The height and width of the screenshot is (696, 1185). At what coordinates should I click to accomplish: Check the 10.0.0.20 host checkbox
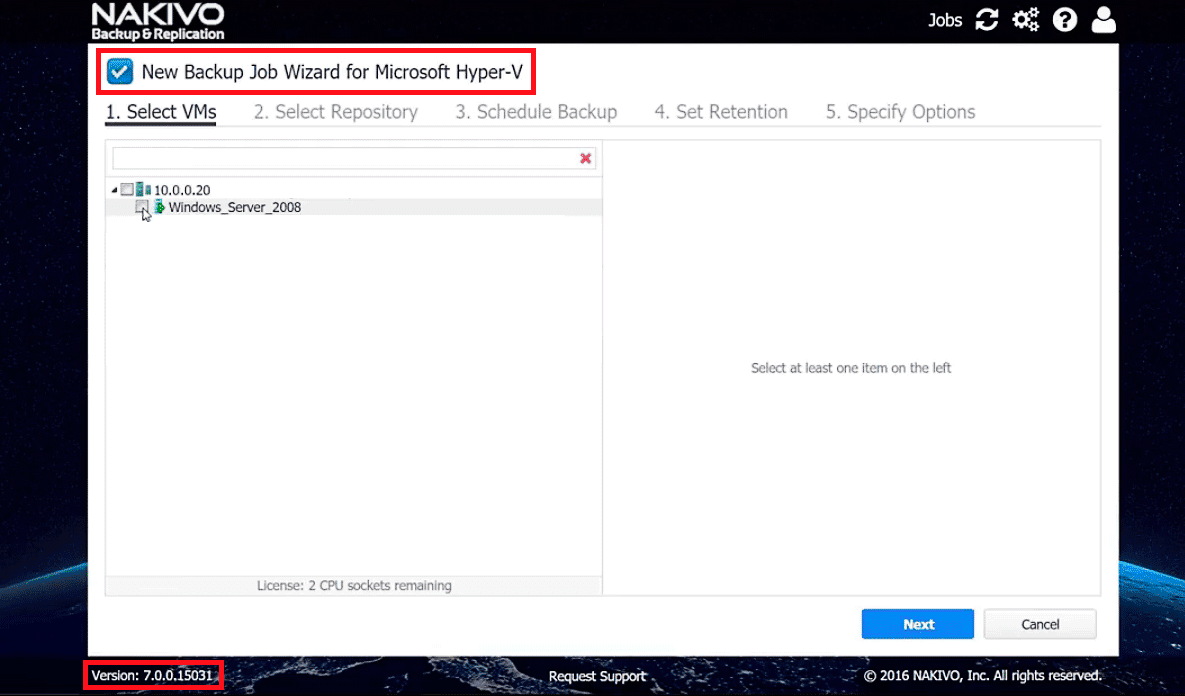pos(127,189)
